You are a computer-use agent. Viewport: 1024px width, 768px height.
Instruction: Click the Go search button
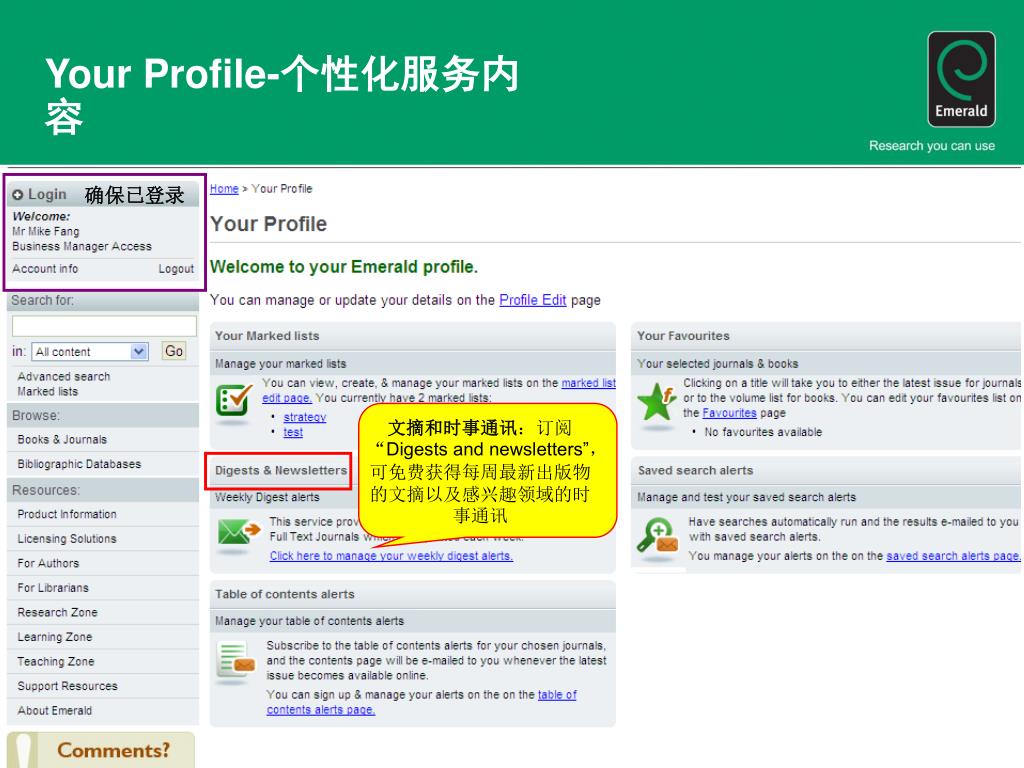pyautogui.click(x=174, y=351)
